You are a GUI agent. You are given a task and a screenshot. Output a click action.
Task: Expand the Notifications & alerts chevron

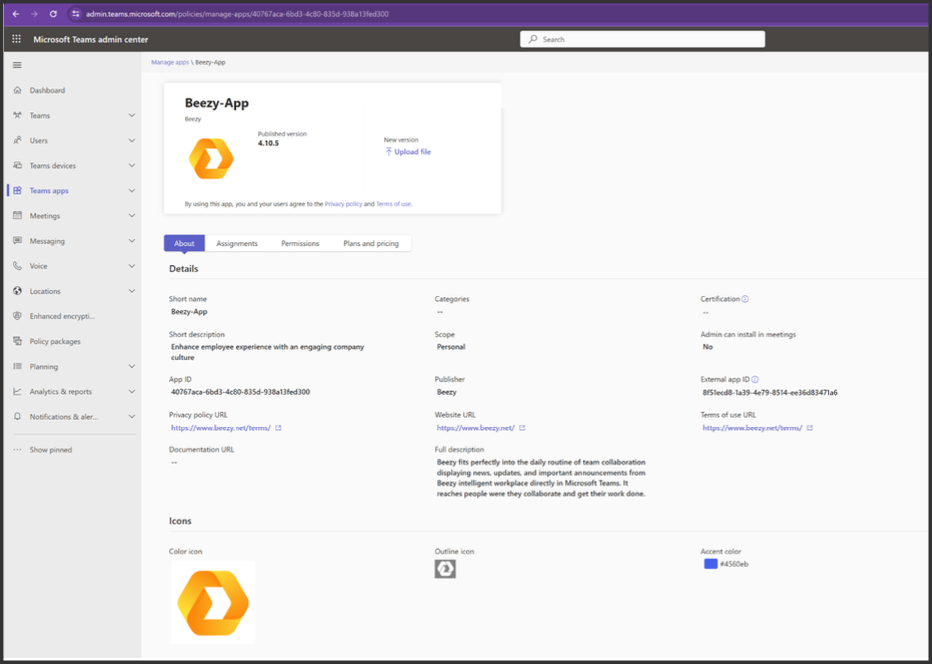pos(132,417)
